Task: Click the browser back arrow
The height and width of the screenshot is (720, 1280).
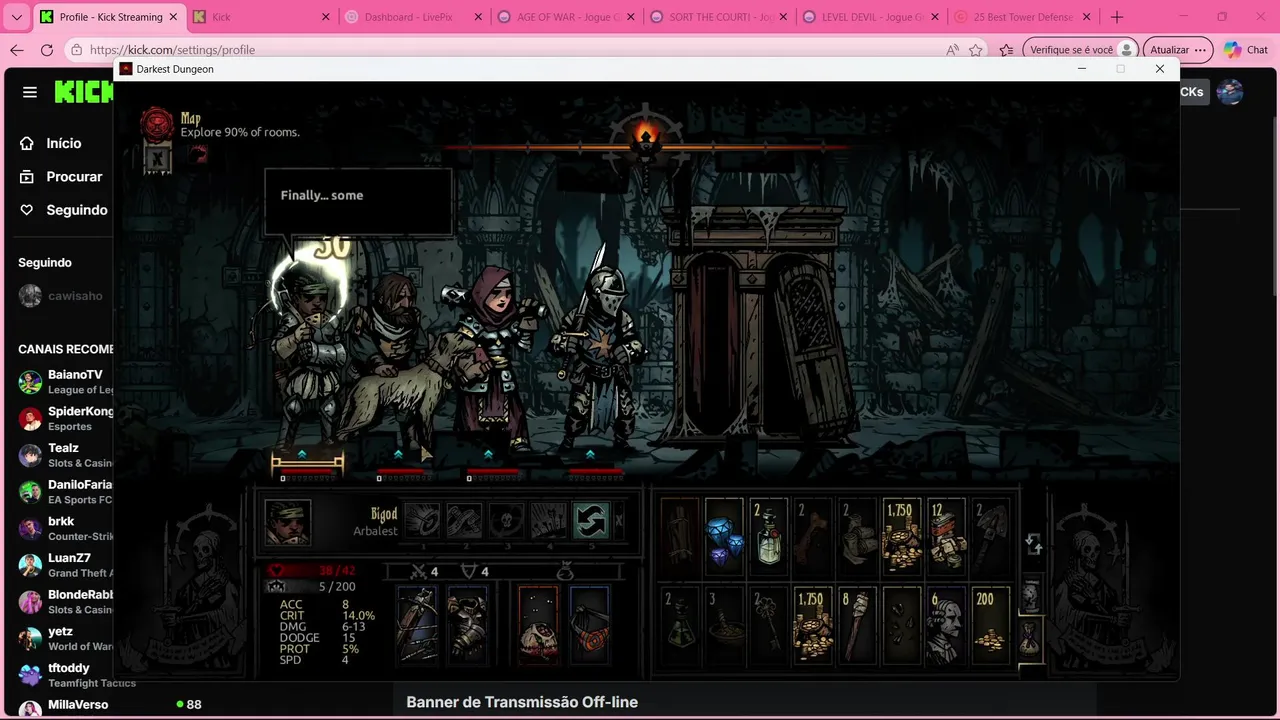Action: pyautogui.click(x=17, y=50)
